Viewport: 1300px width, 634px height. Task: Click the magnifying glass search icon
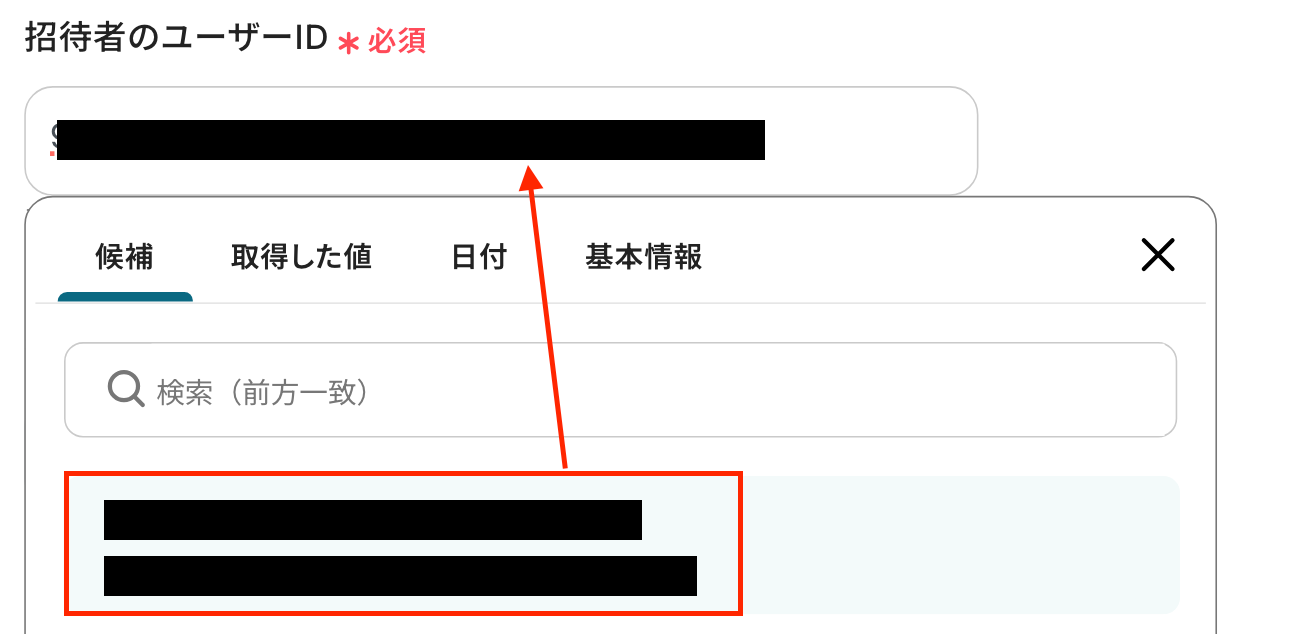click(127, 388)
